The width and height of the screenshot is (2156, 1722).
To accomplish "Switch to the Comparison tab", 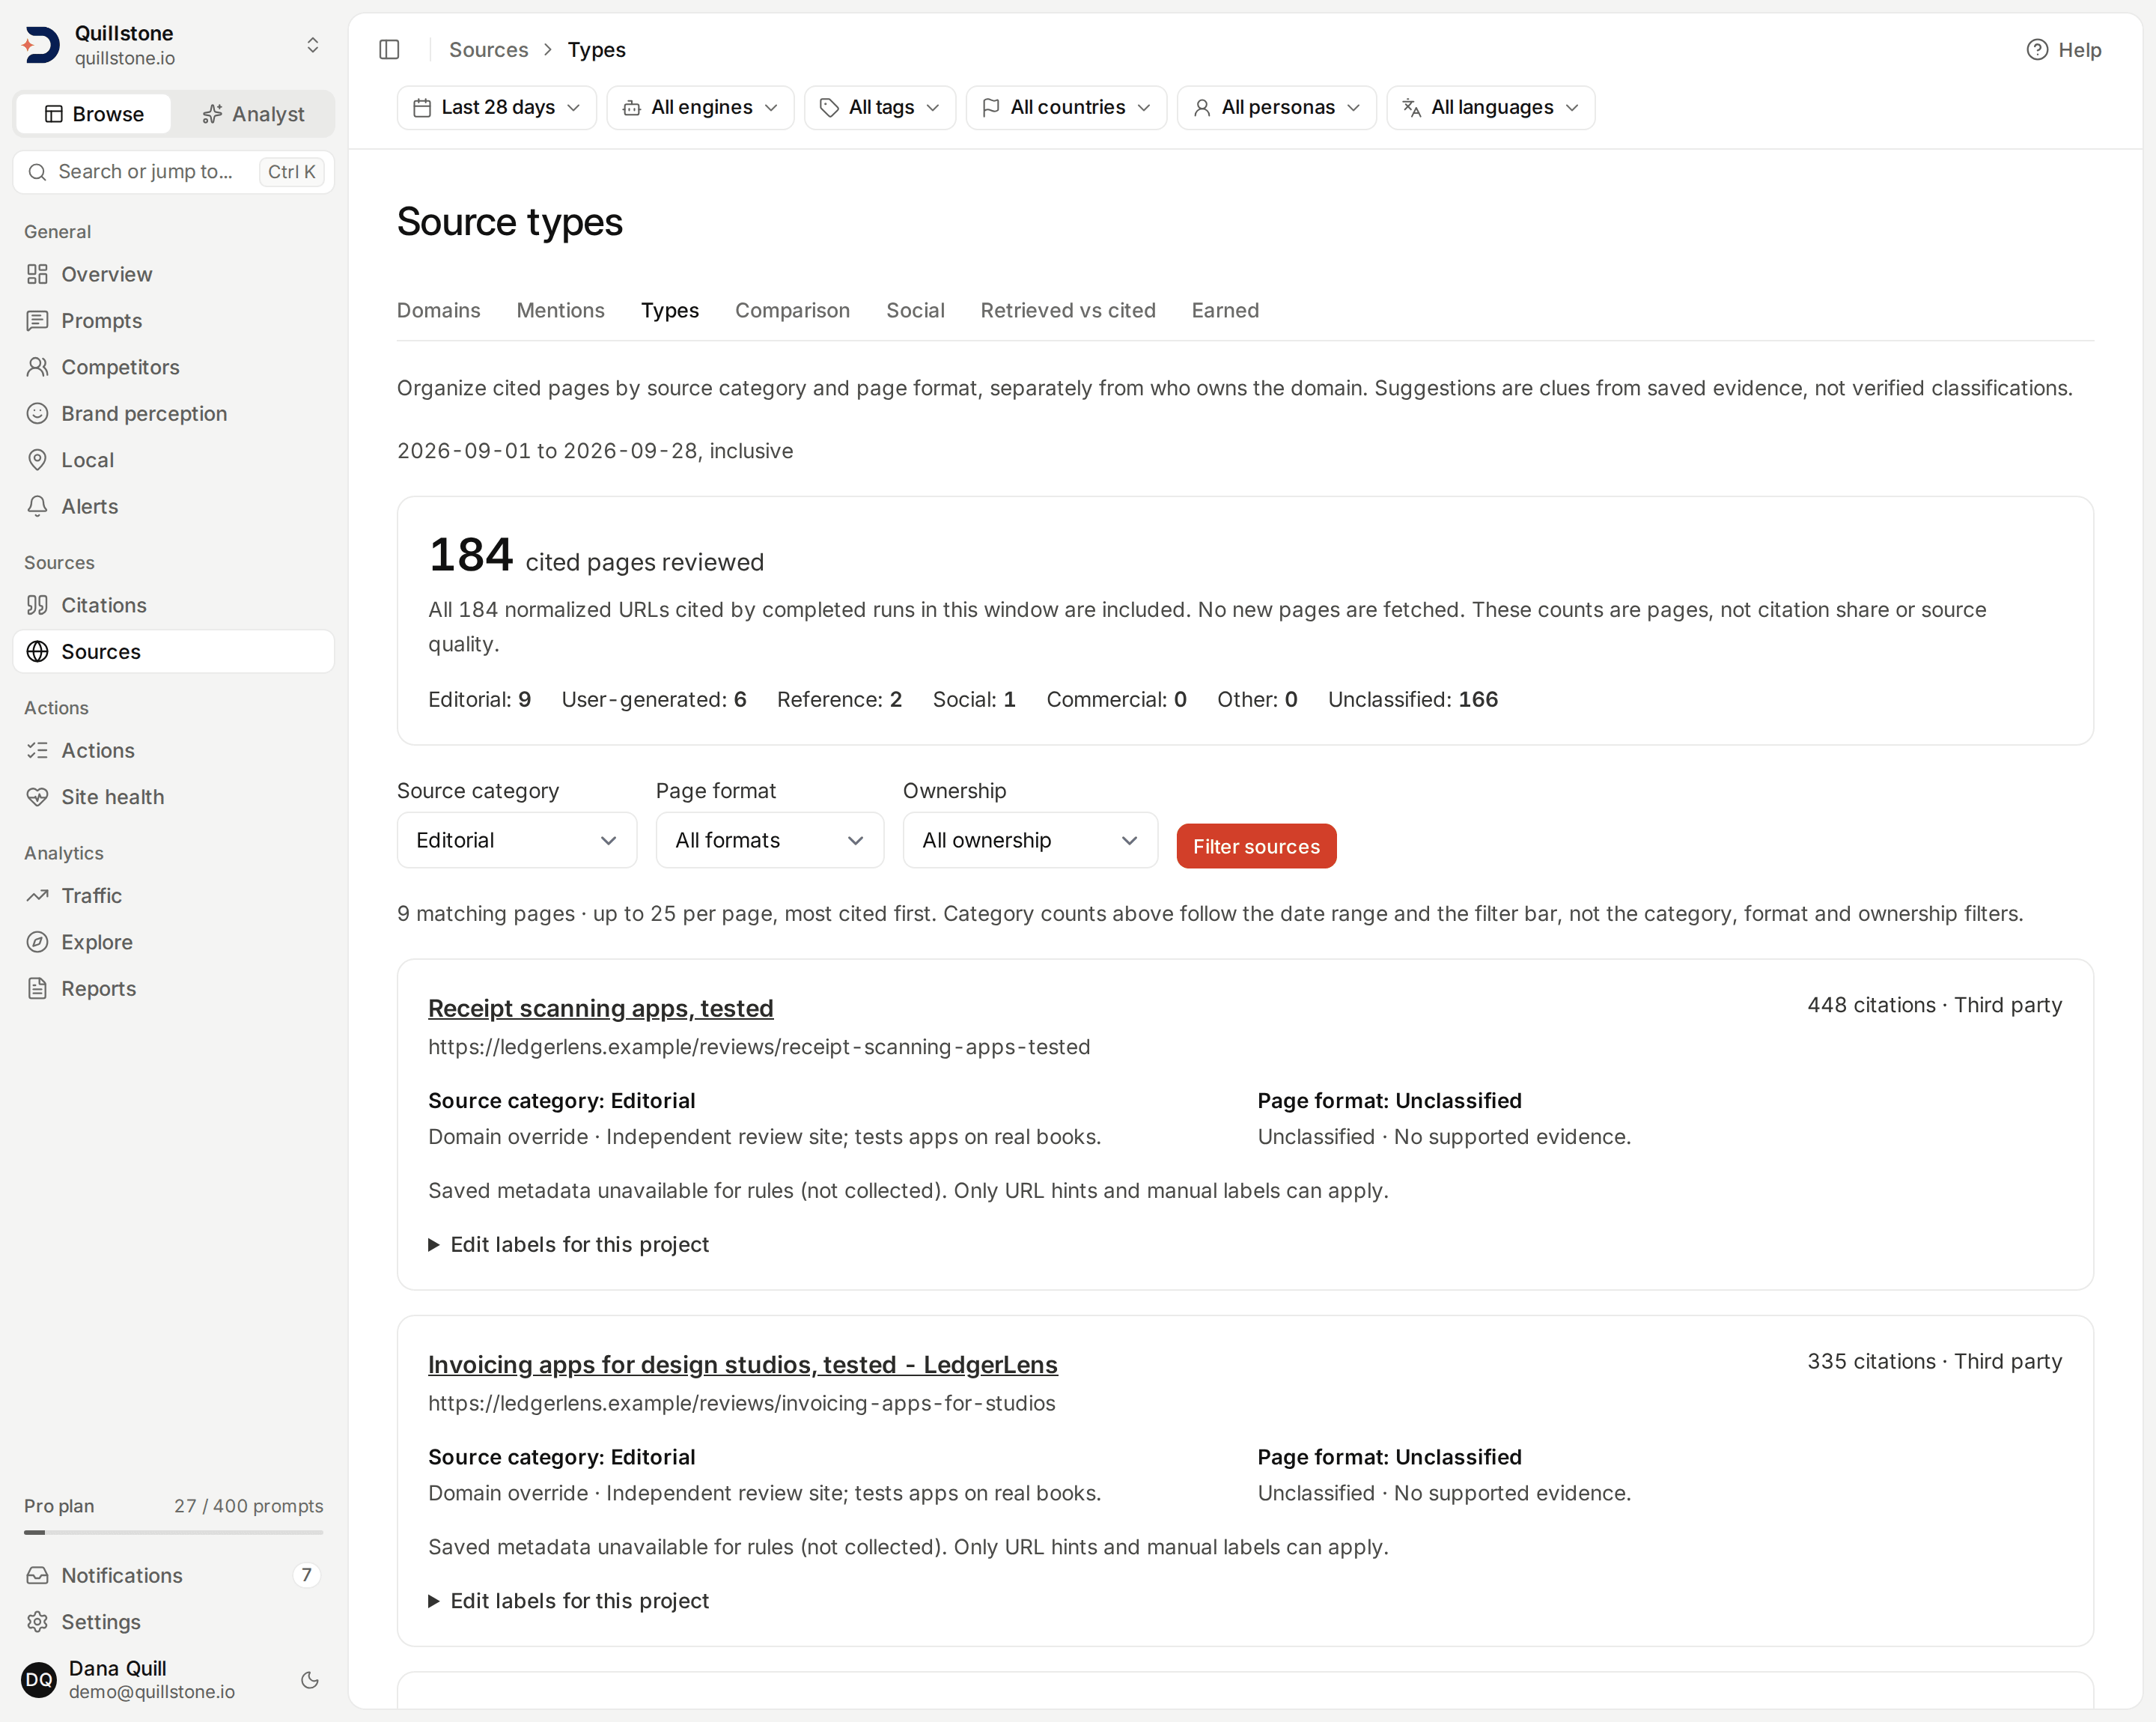I will click(792, 310).
